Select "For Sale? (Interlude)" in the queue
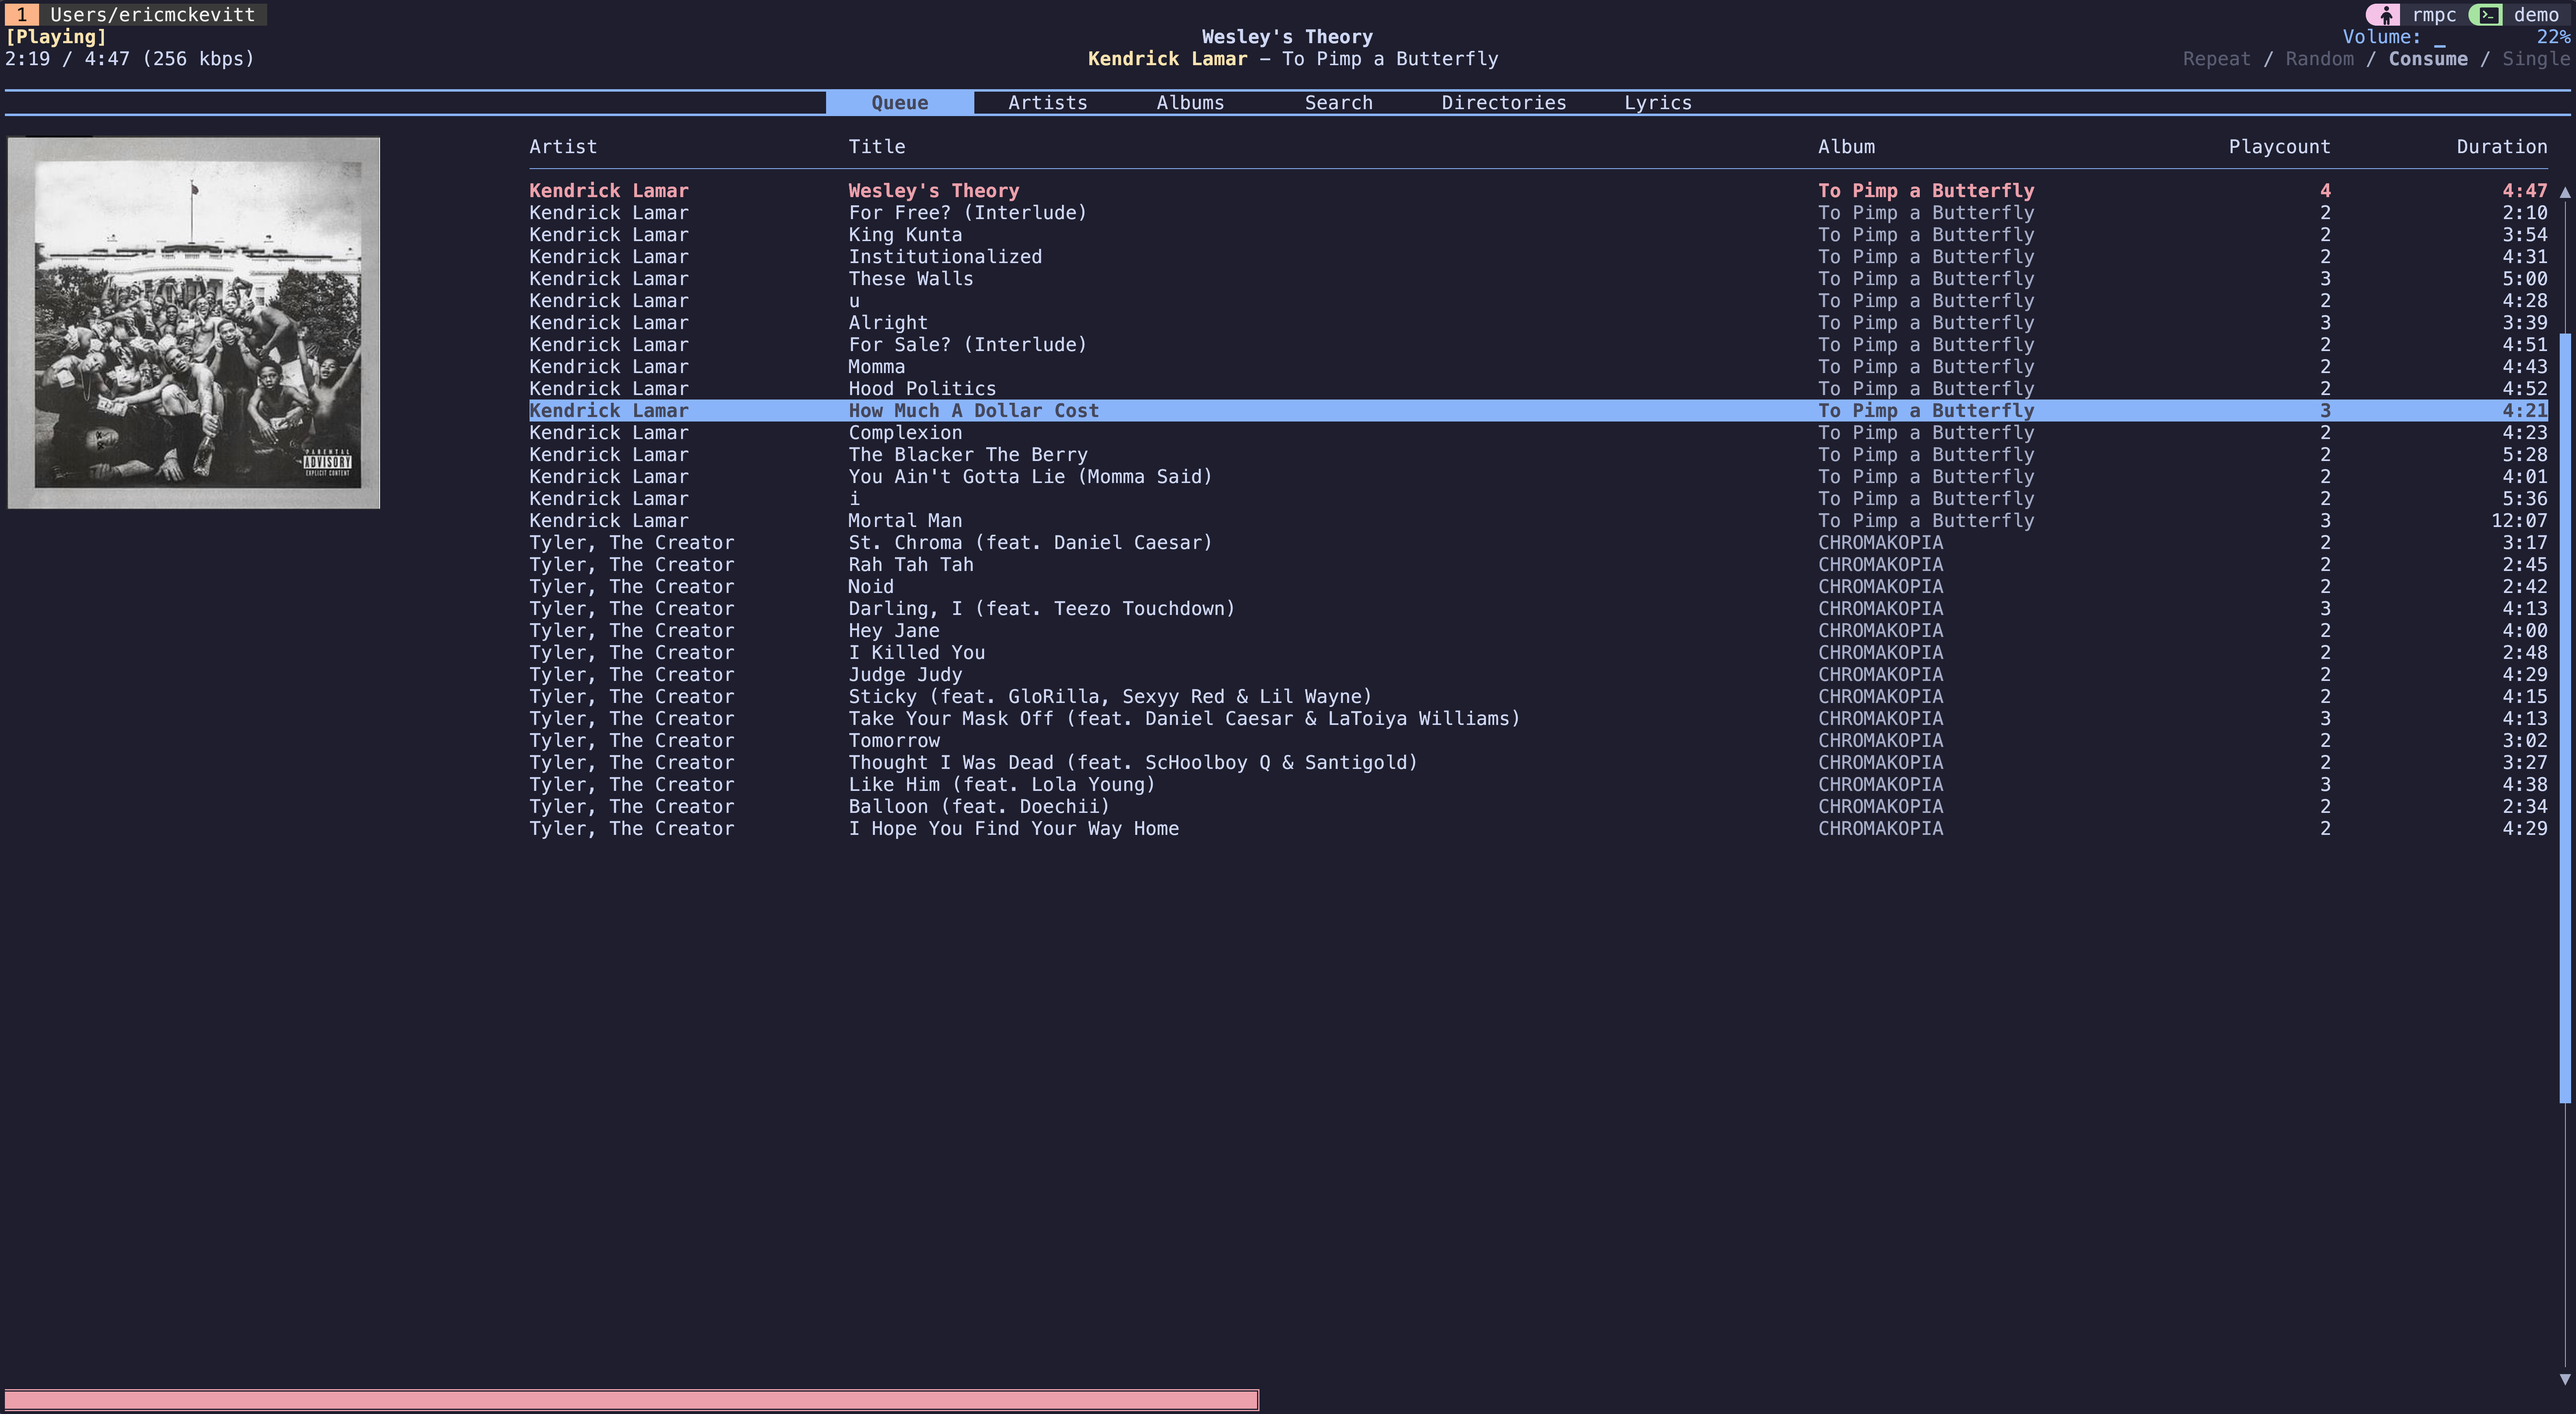Screen dimensions: 2576x1414 (x=1538, y=345)
